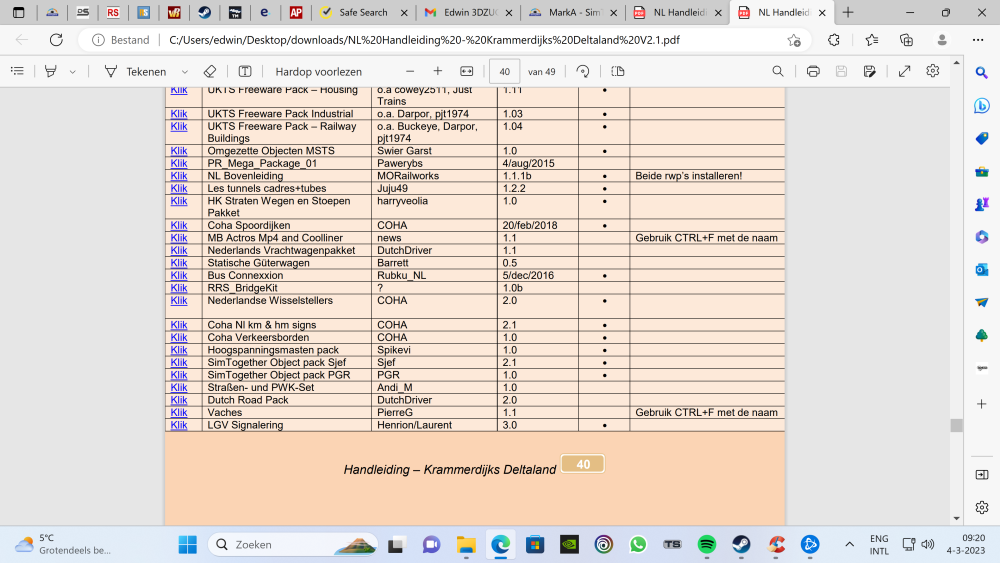Enter full screen PDF view

click(x=904, y=71)
